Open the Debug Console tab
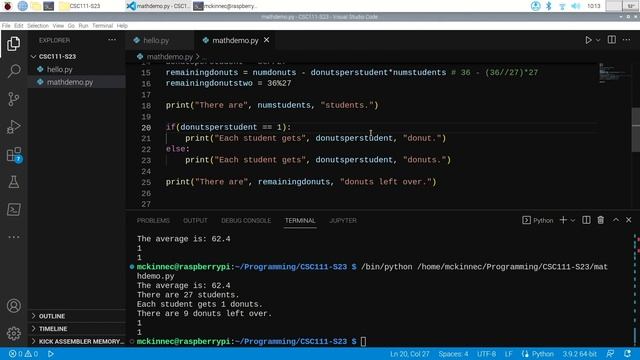The image size is (640, 360). (x=246, y=220)
